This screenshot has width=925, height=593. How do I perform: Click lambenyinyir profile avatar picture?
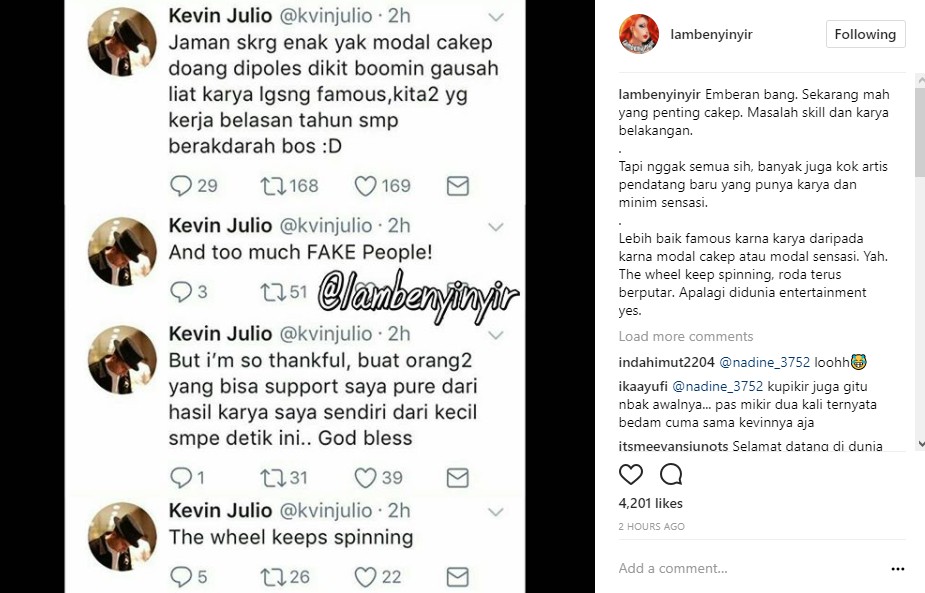pos(638,34)
